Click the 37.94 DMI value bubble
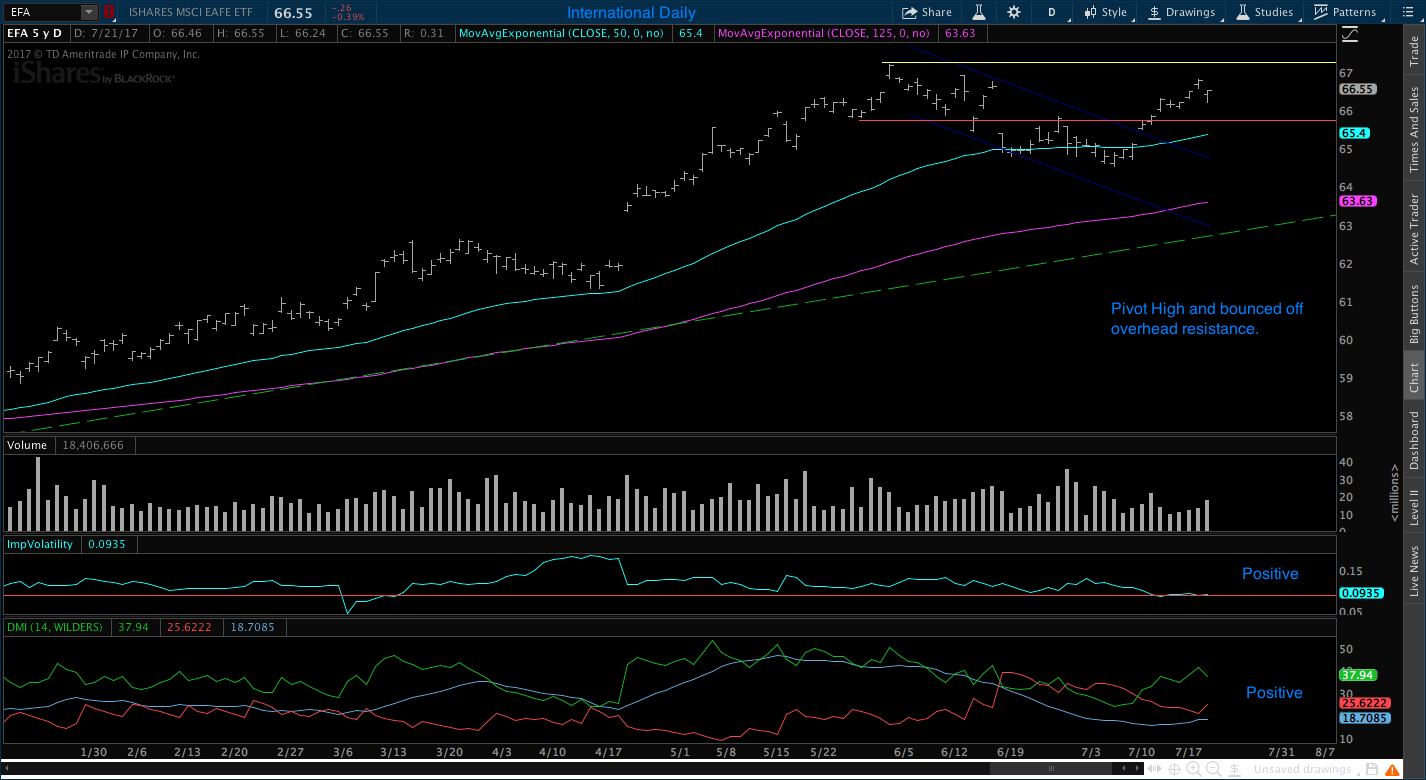The height and width of the screenshot is (780, 1426). [x=1358, y=675]
